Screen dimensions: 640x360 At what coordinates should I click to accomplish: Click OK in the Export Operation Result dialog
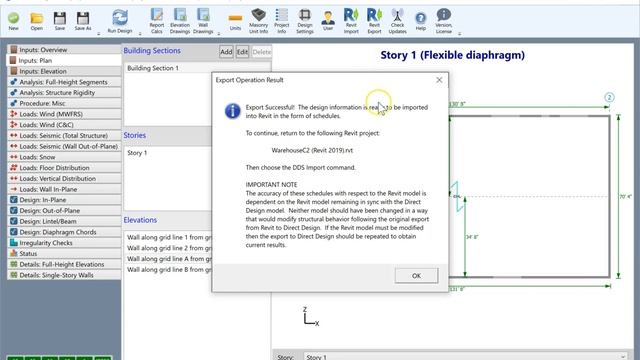pos(416,276)
